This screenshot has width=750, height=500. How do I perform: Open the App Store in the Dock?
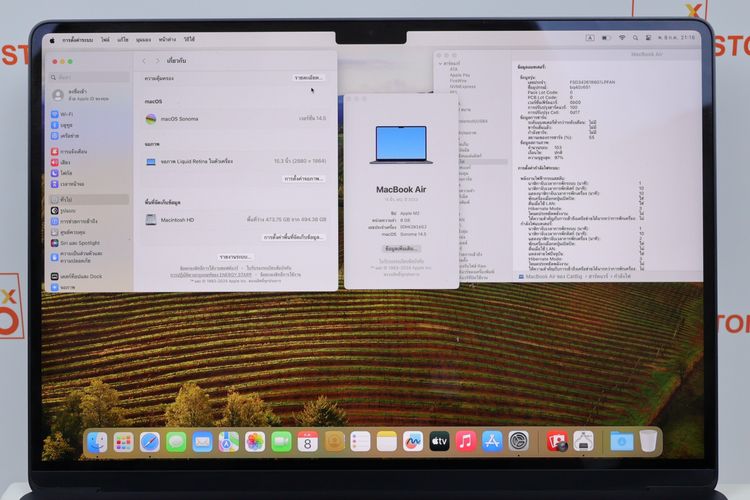(x=492, y=442)
